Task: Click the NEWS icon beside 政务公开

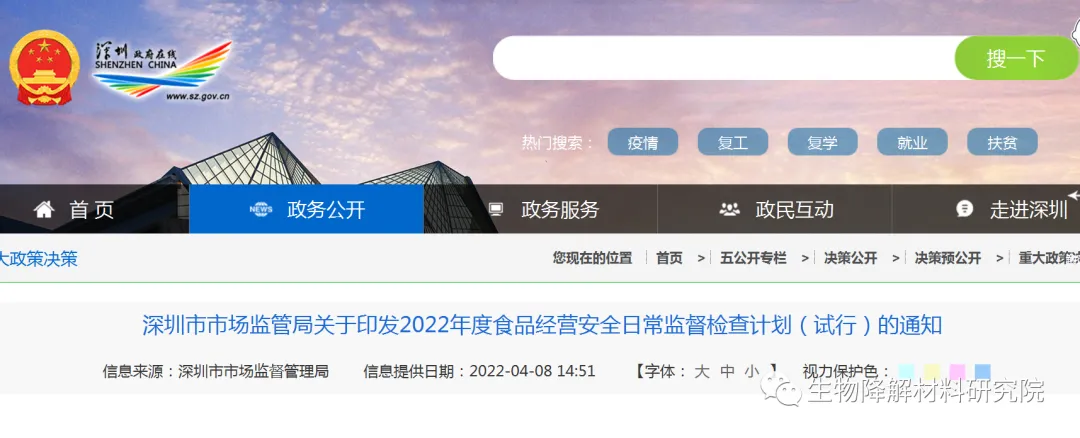Action: (x=261, y=209)
